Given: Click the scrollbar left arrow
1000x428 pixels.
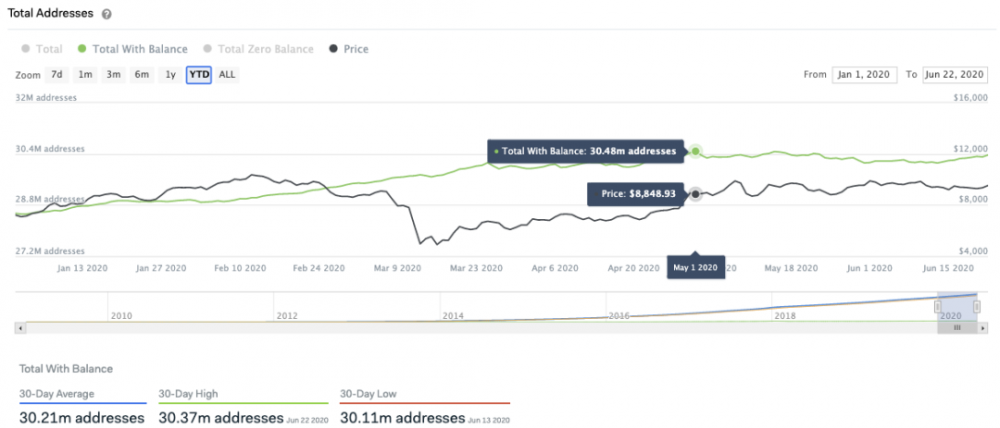Looking at the screenshot, I should [x=20, y=327].
